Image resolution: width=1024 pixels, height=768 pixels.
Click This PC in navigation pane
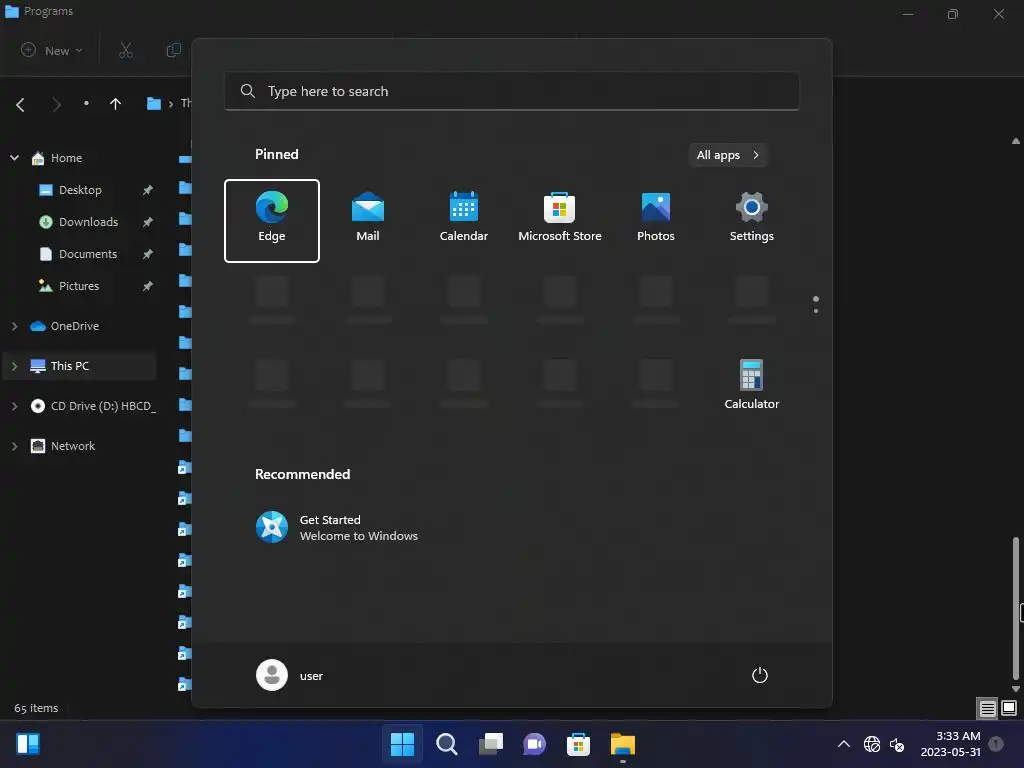coord(70,366)
